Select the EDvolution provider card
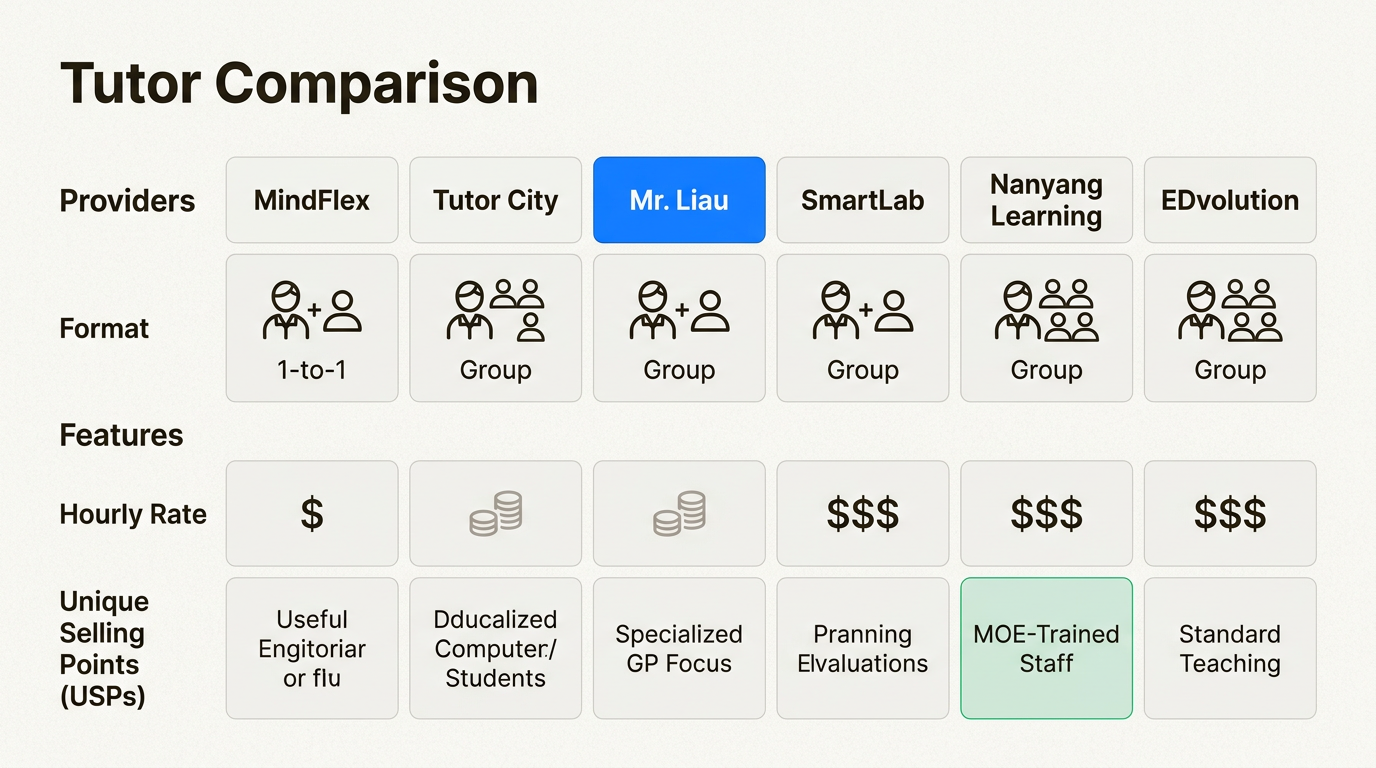 point(1230,200)
